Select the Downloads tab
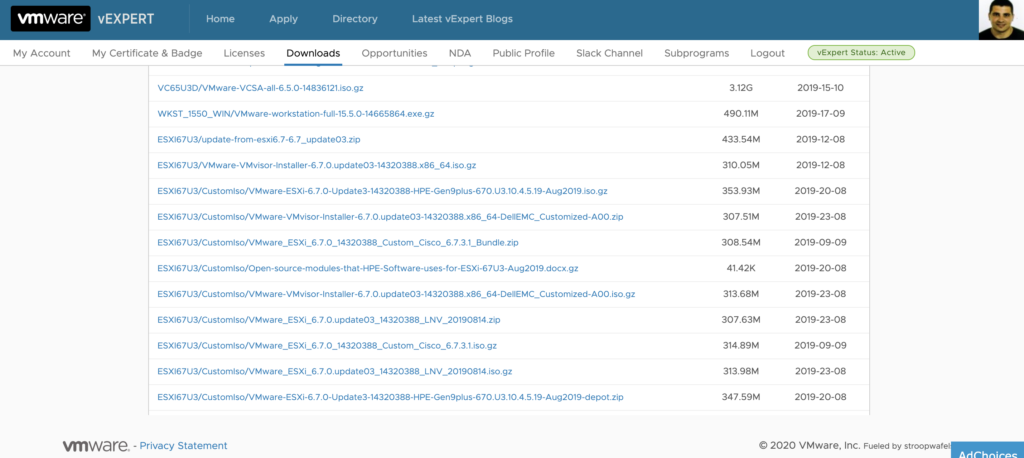 (313, 53)
